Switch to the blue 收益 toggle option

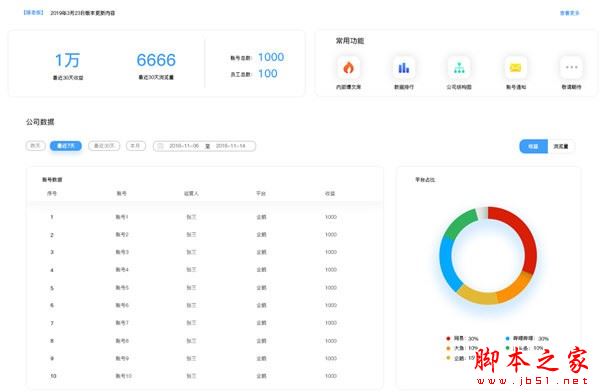pyautogui.click(x=533, y=146)
